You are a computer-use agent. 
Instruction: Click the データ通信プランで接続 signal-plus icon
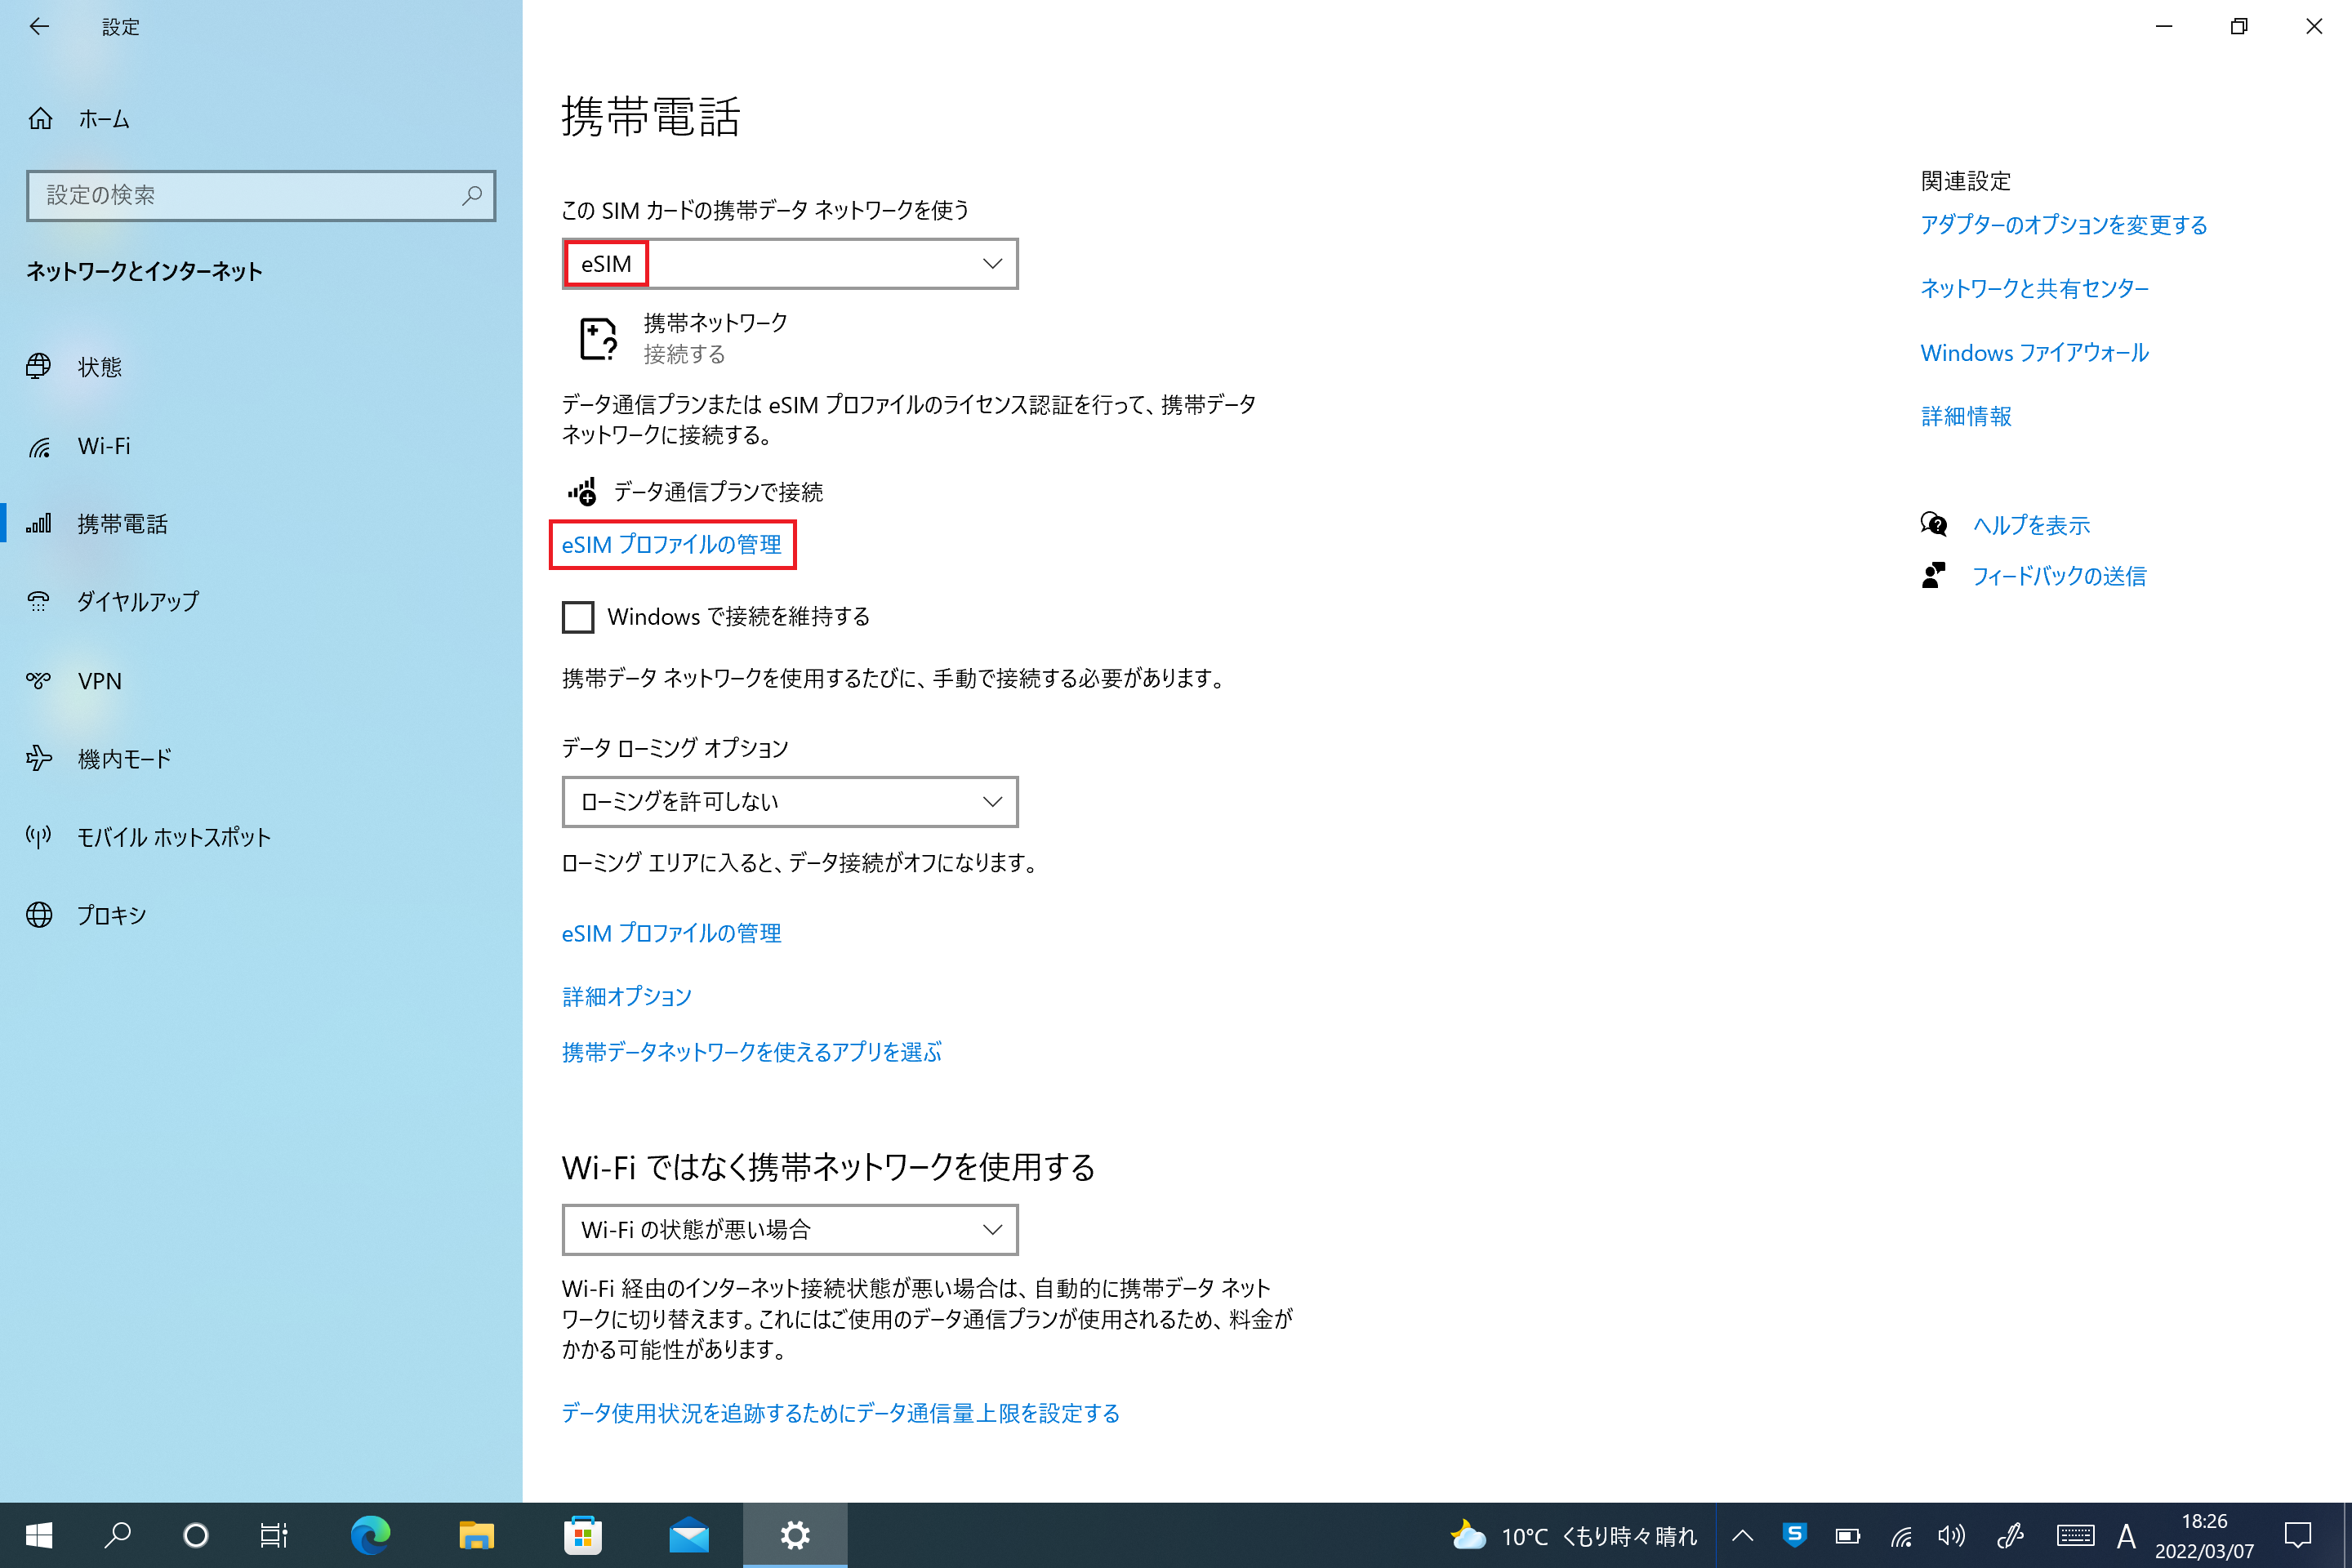582,492
